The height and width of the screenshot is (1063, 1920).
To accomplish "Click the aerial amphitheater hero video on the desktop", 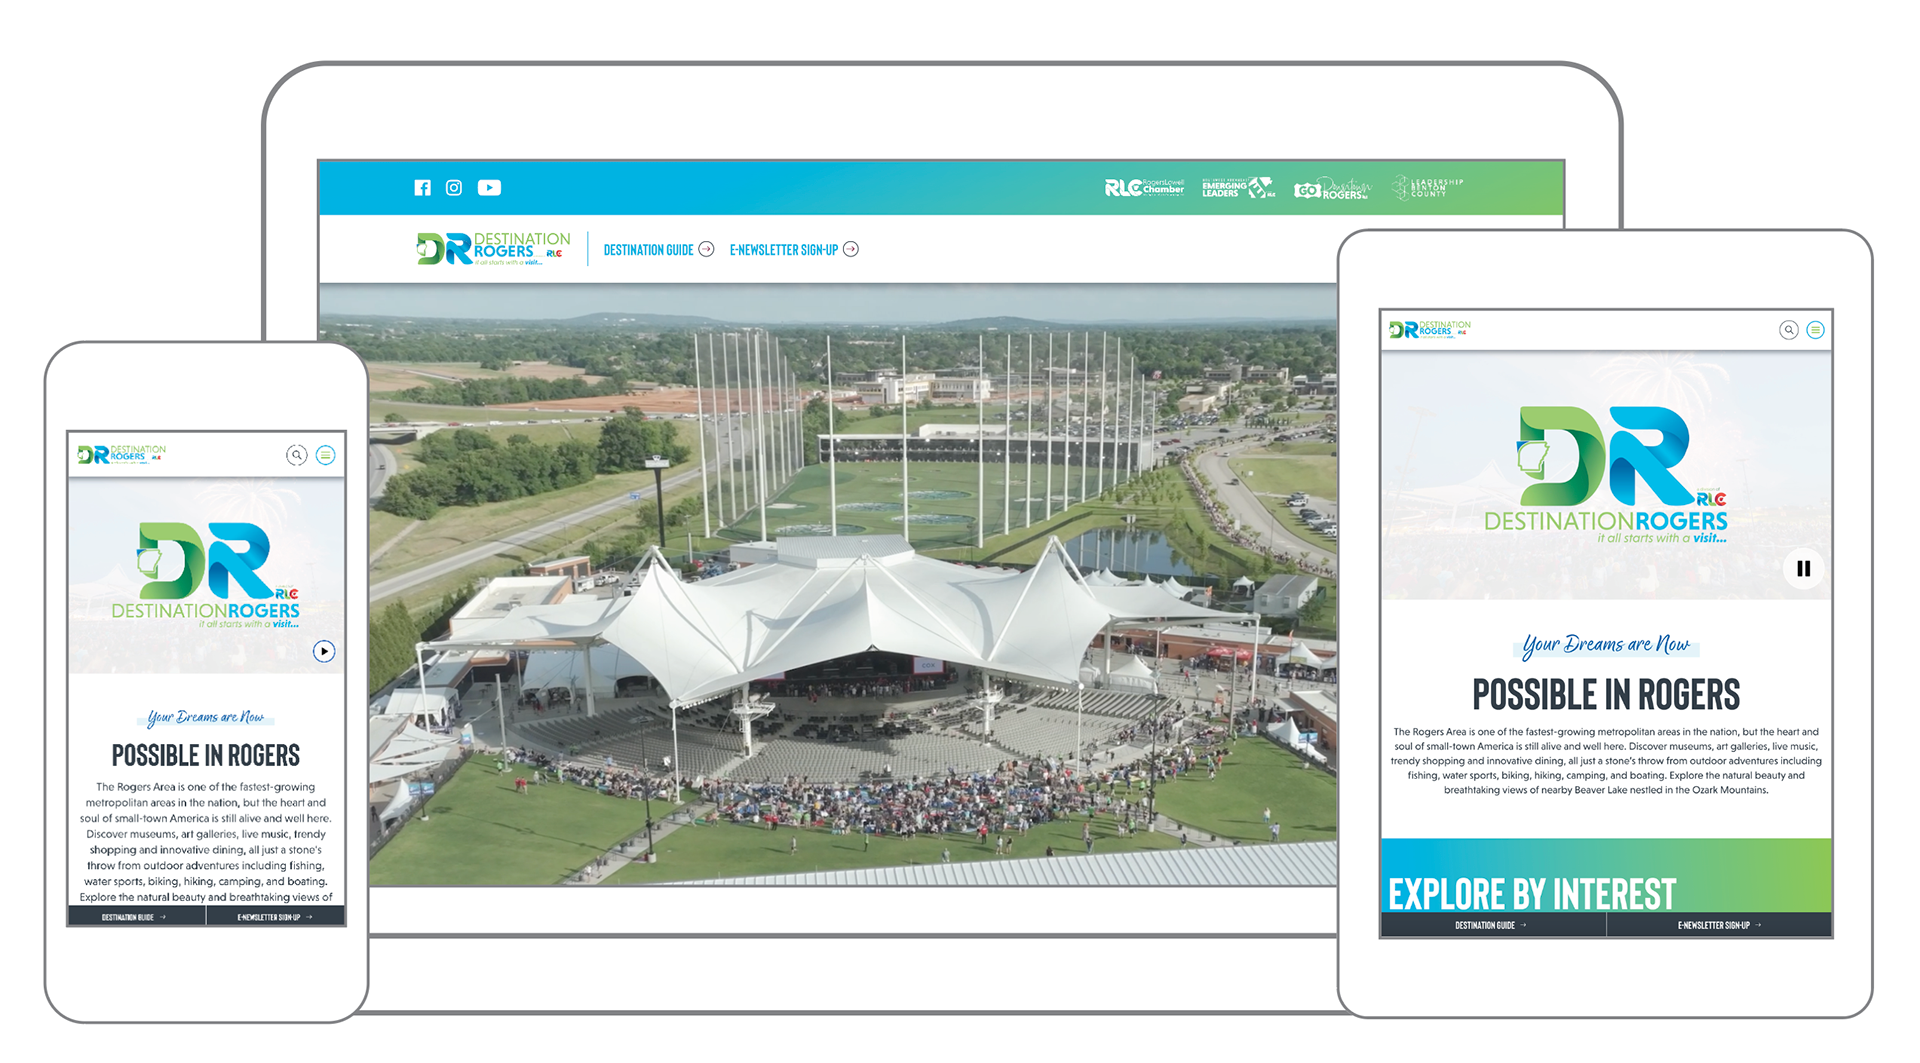I will [x=852, y=585].
